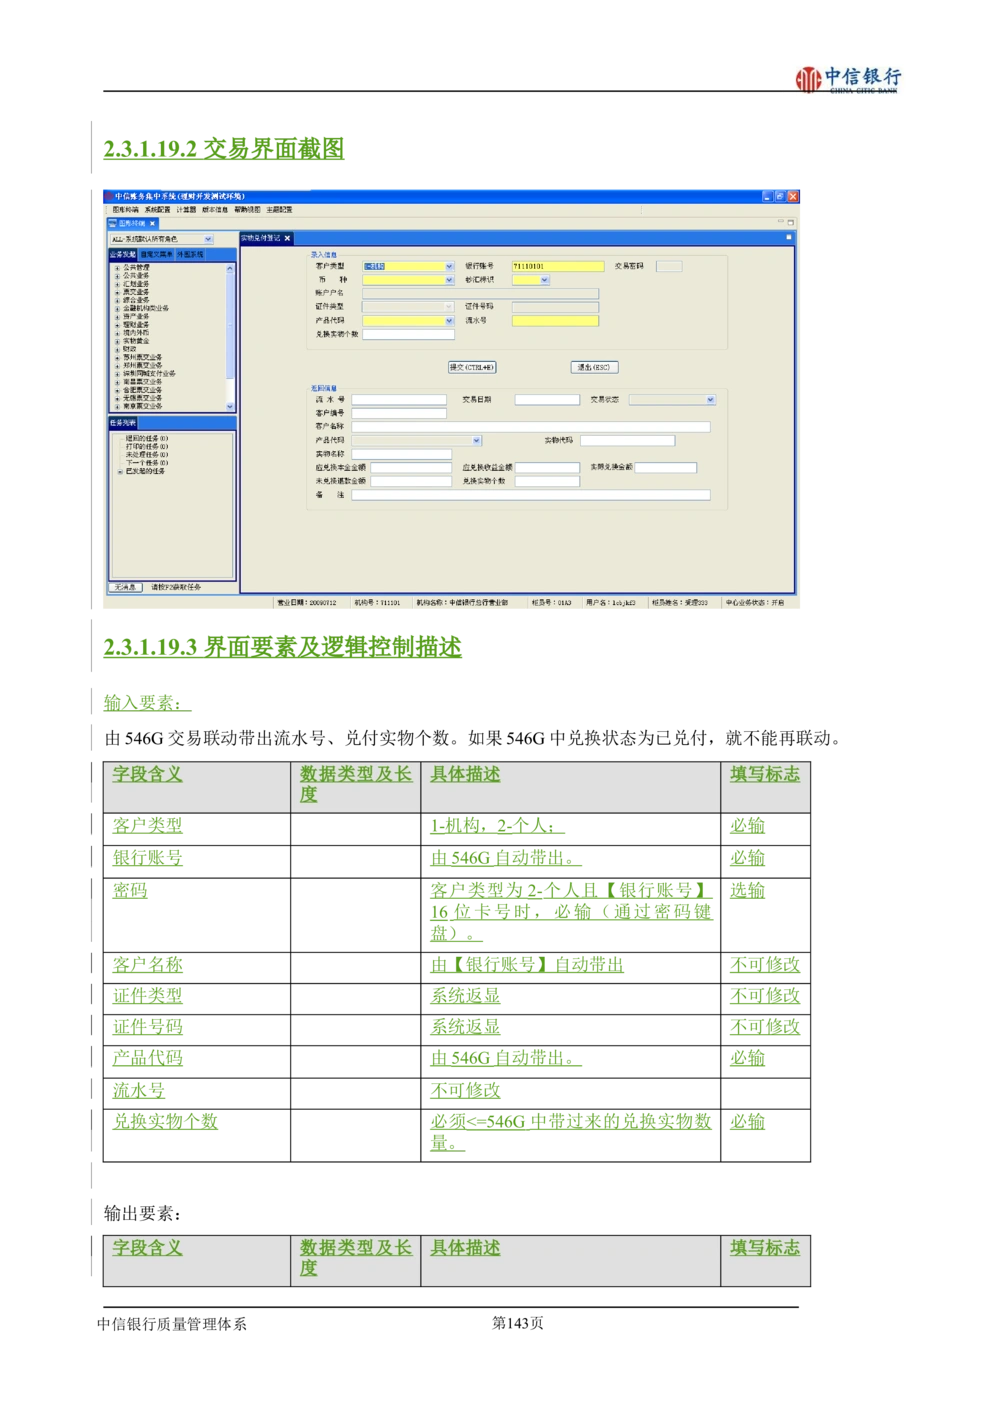1000x1415 pixels.
Task: Open the ALL-系统默认所有角色 role dropdown
Action: 208,239
